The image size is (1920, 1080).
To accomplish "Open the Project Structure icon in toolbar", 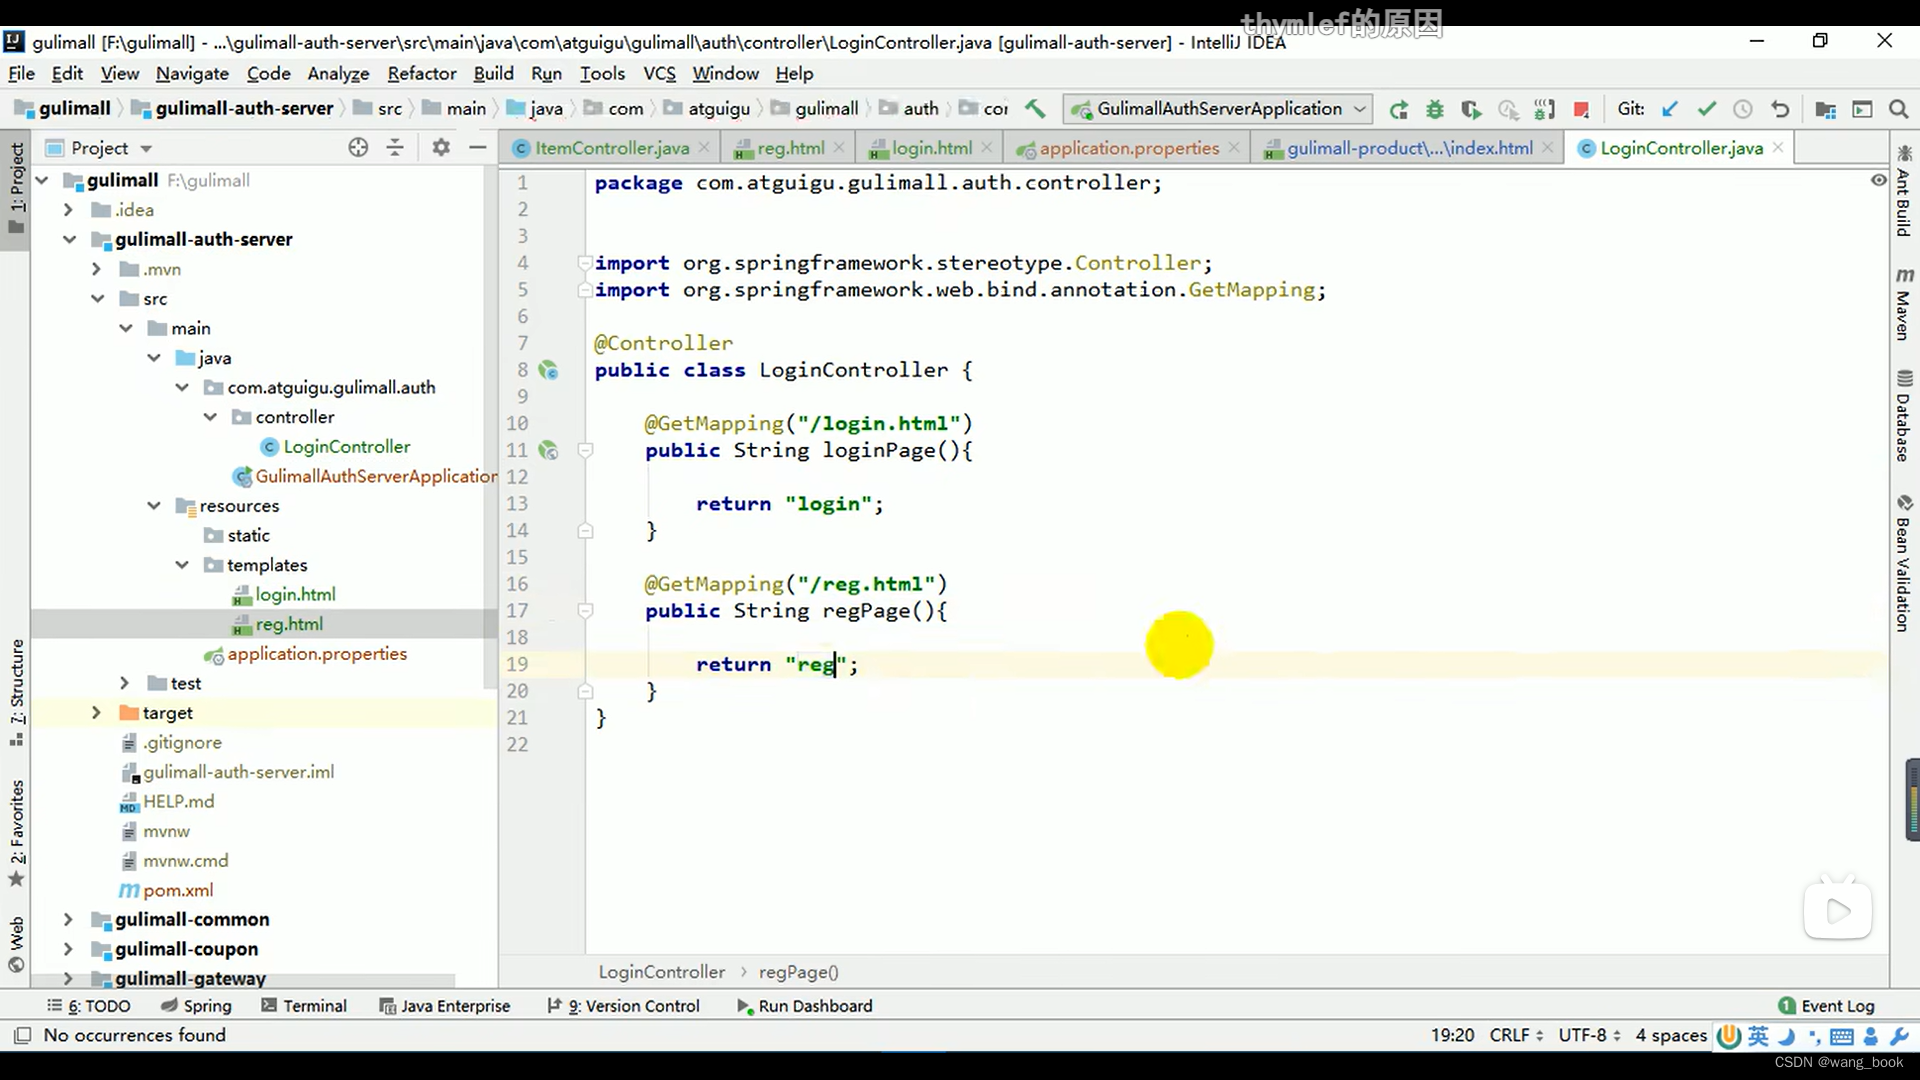I will (x=1826, y=109).
